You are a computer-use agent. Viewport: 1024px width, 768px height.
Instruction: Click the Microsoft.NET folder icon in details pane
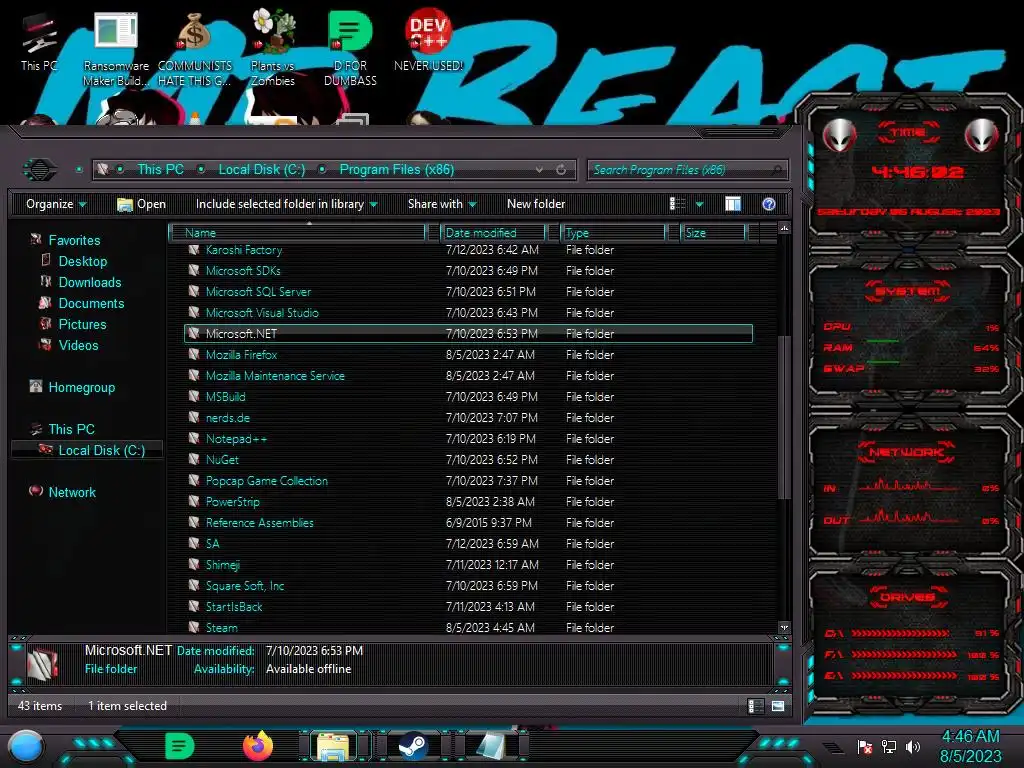[x=42, y=664]
